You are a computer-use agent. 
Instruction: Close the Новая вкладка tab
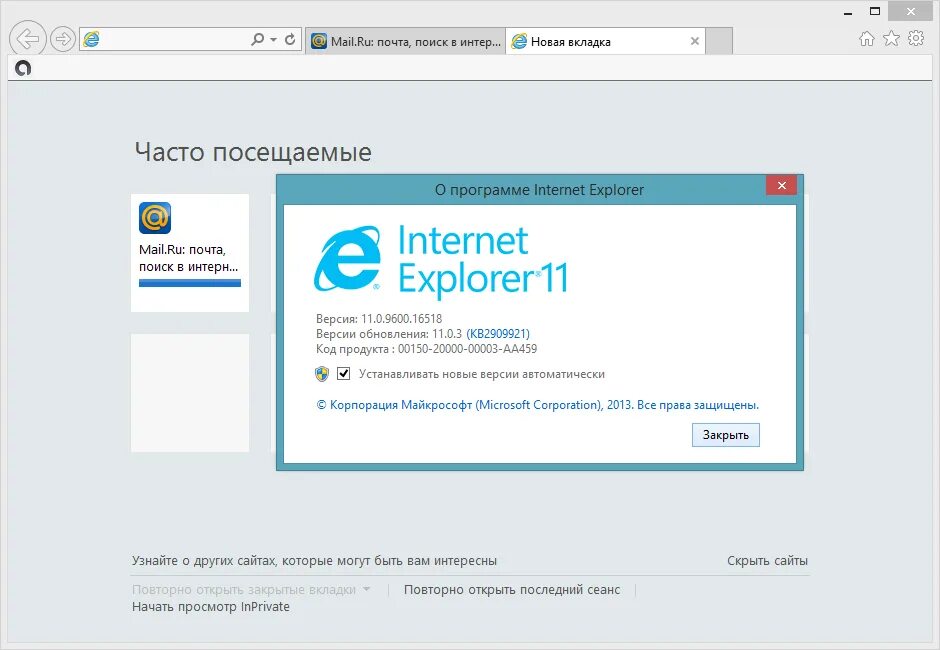694,41
